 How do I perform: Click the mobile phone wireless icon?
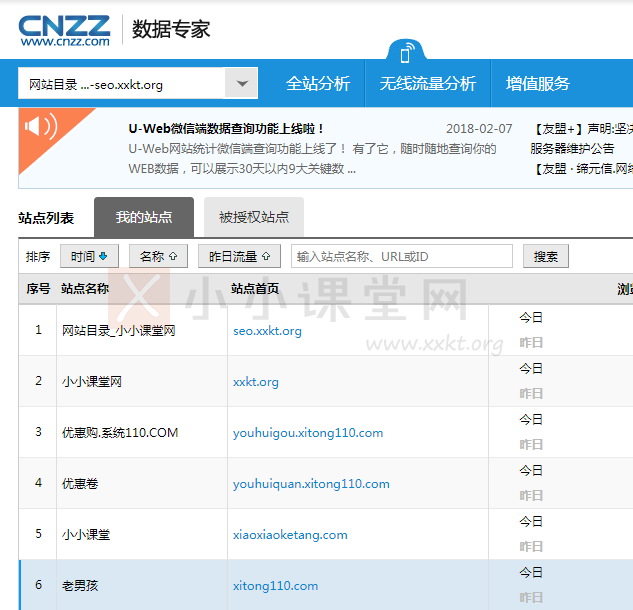(406, 53)
